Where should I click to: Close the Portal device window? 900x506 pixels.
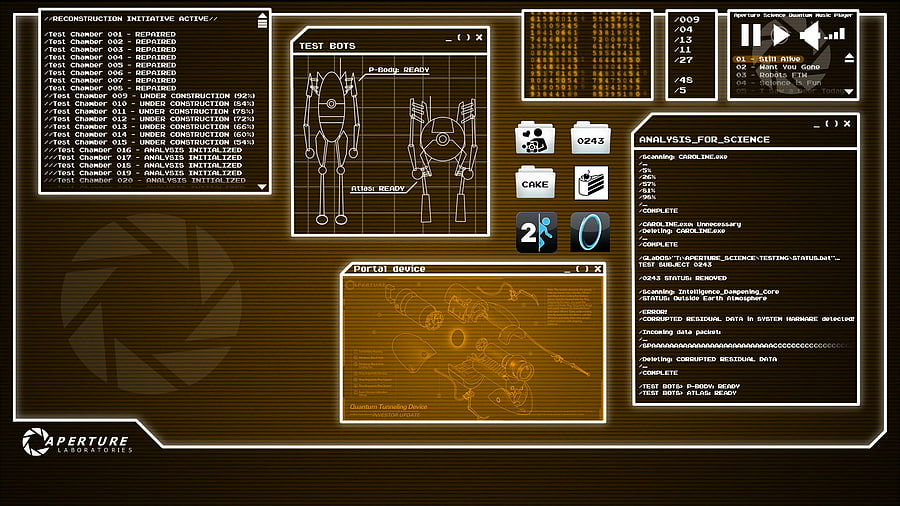[x=598, y=268]
